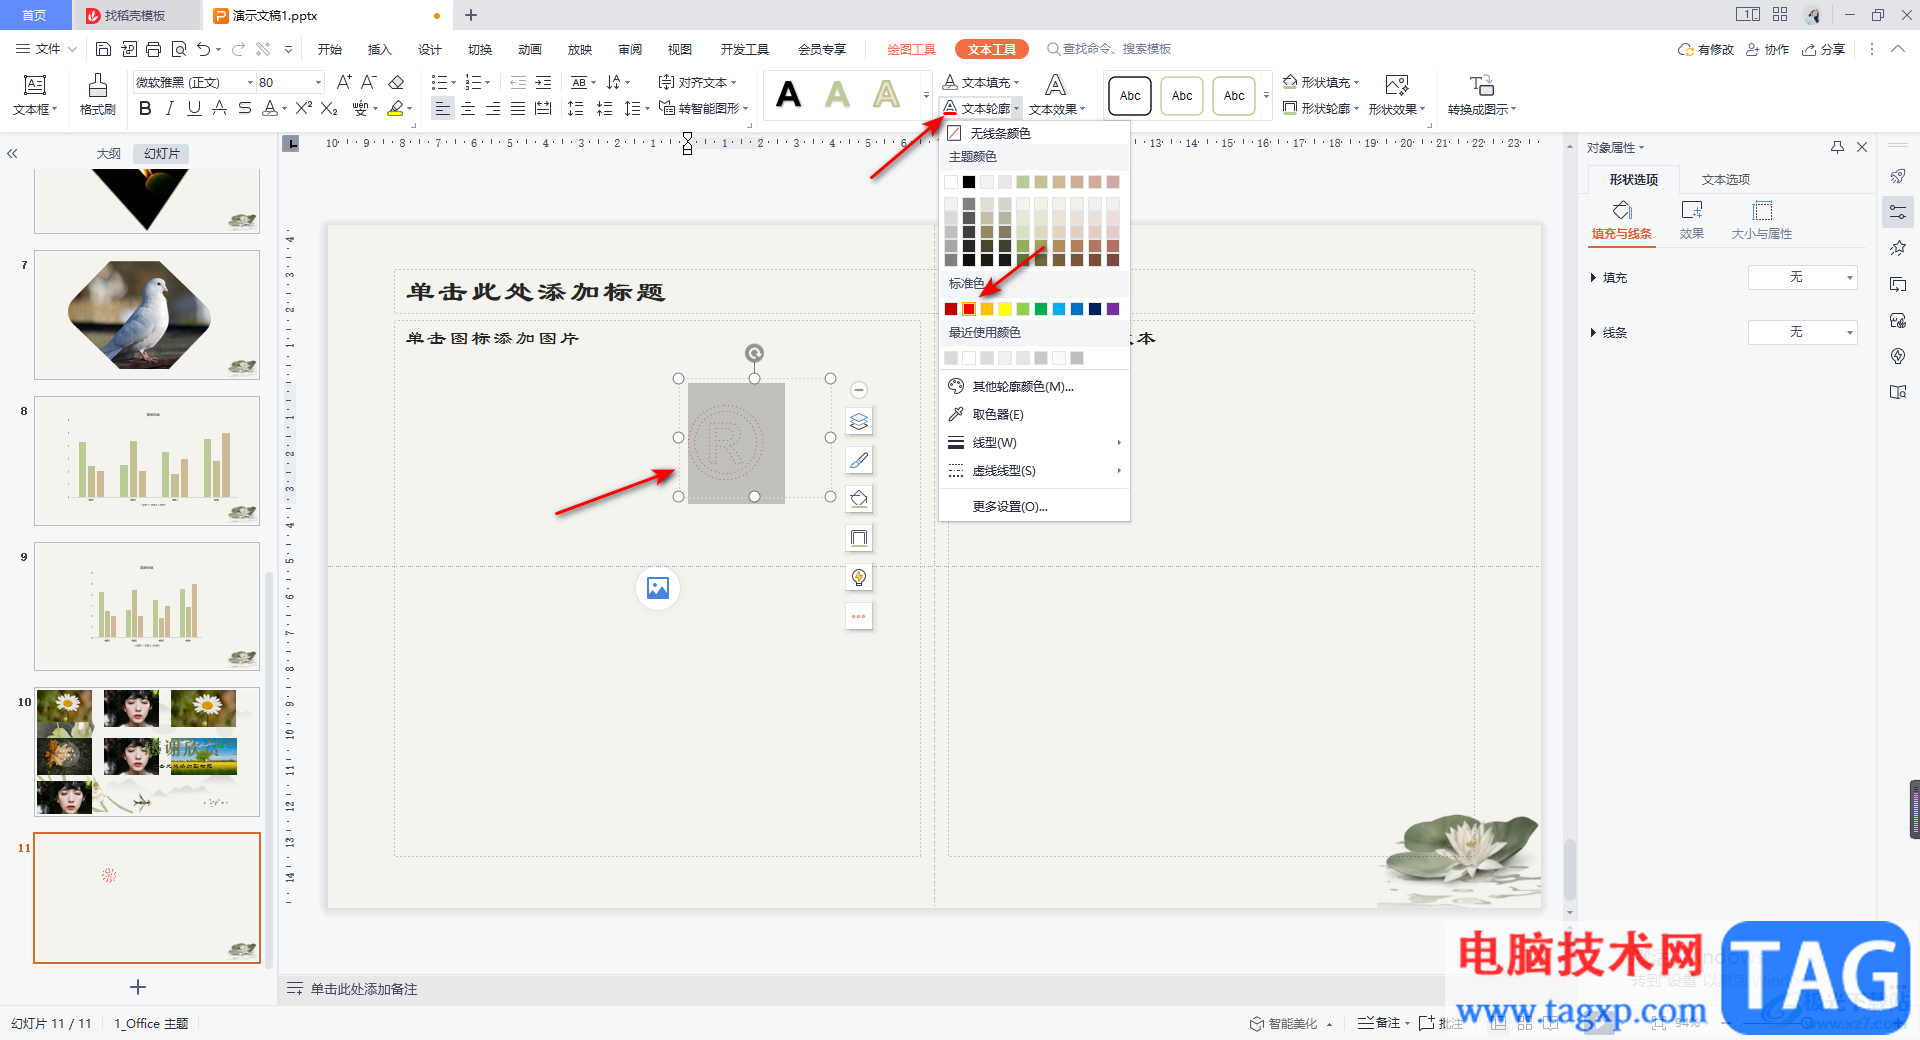Click the pen icon beside selected shape

click(859, 460)
